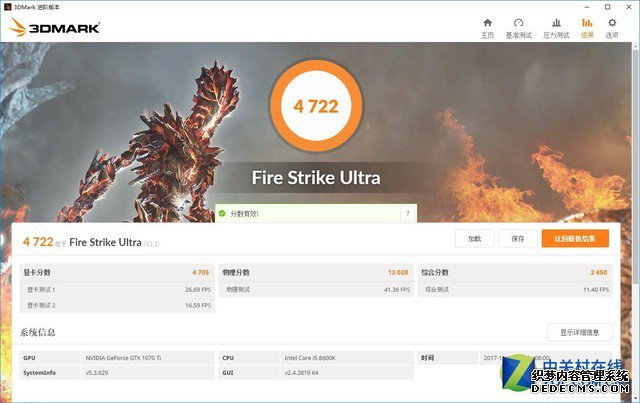Click Show detailed info (显示详细信息) button
640x403 pixels.
(x=580, y=332)
